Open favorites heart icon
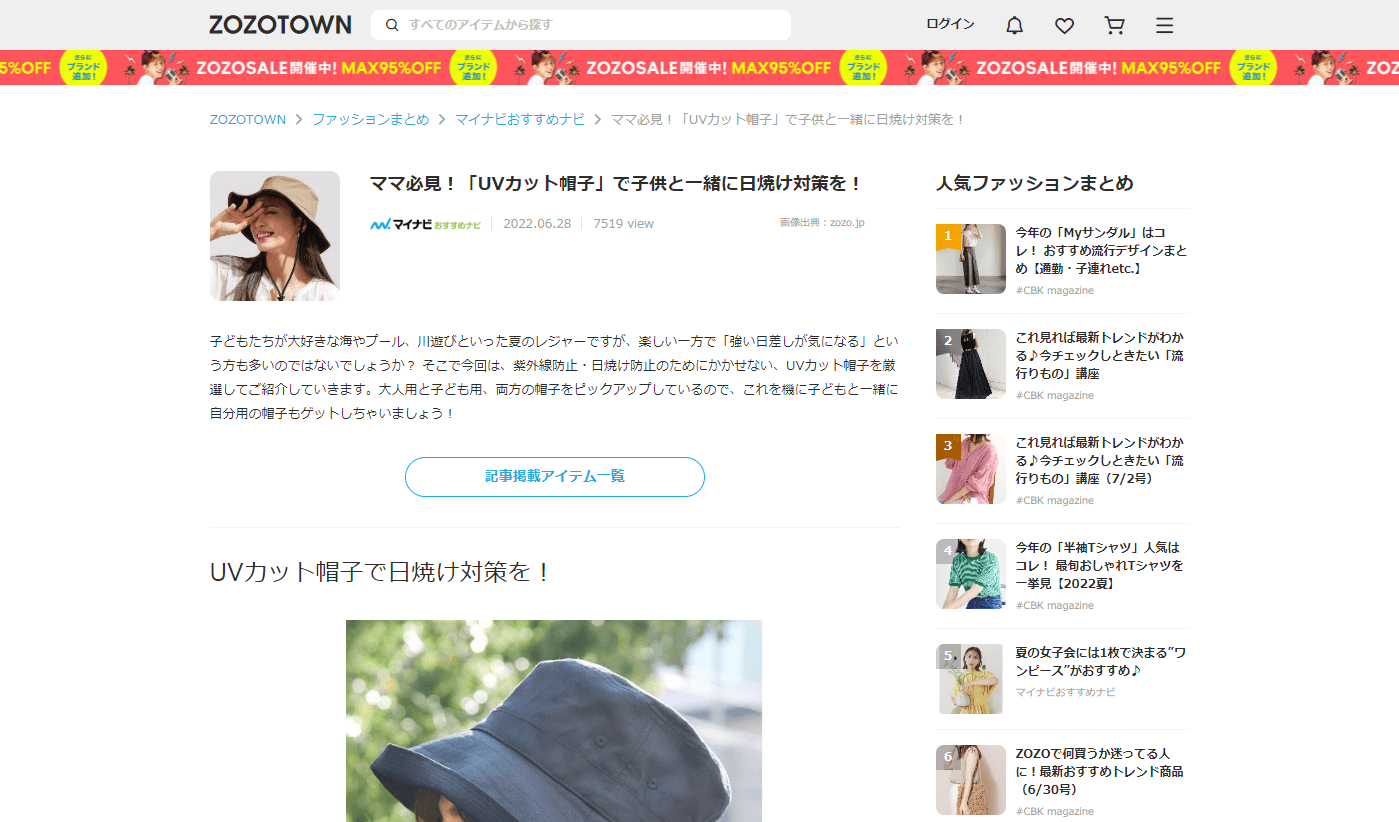Viewport: 1399px width, 822px height. click(x=1064, y=26)
